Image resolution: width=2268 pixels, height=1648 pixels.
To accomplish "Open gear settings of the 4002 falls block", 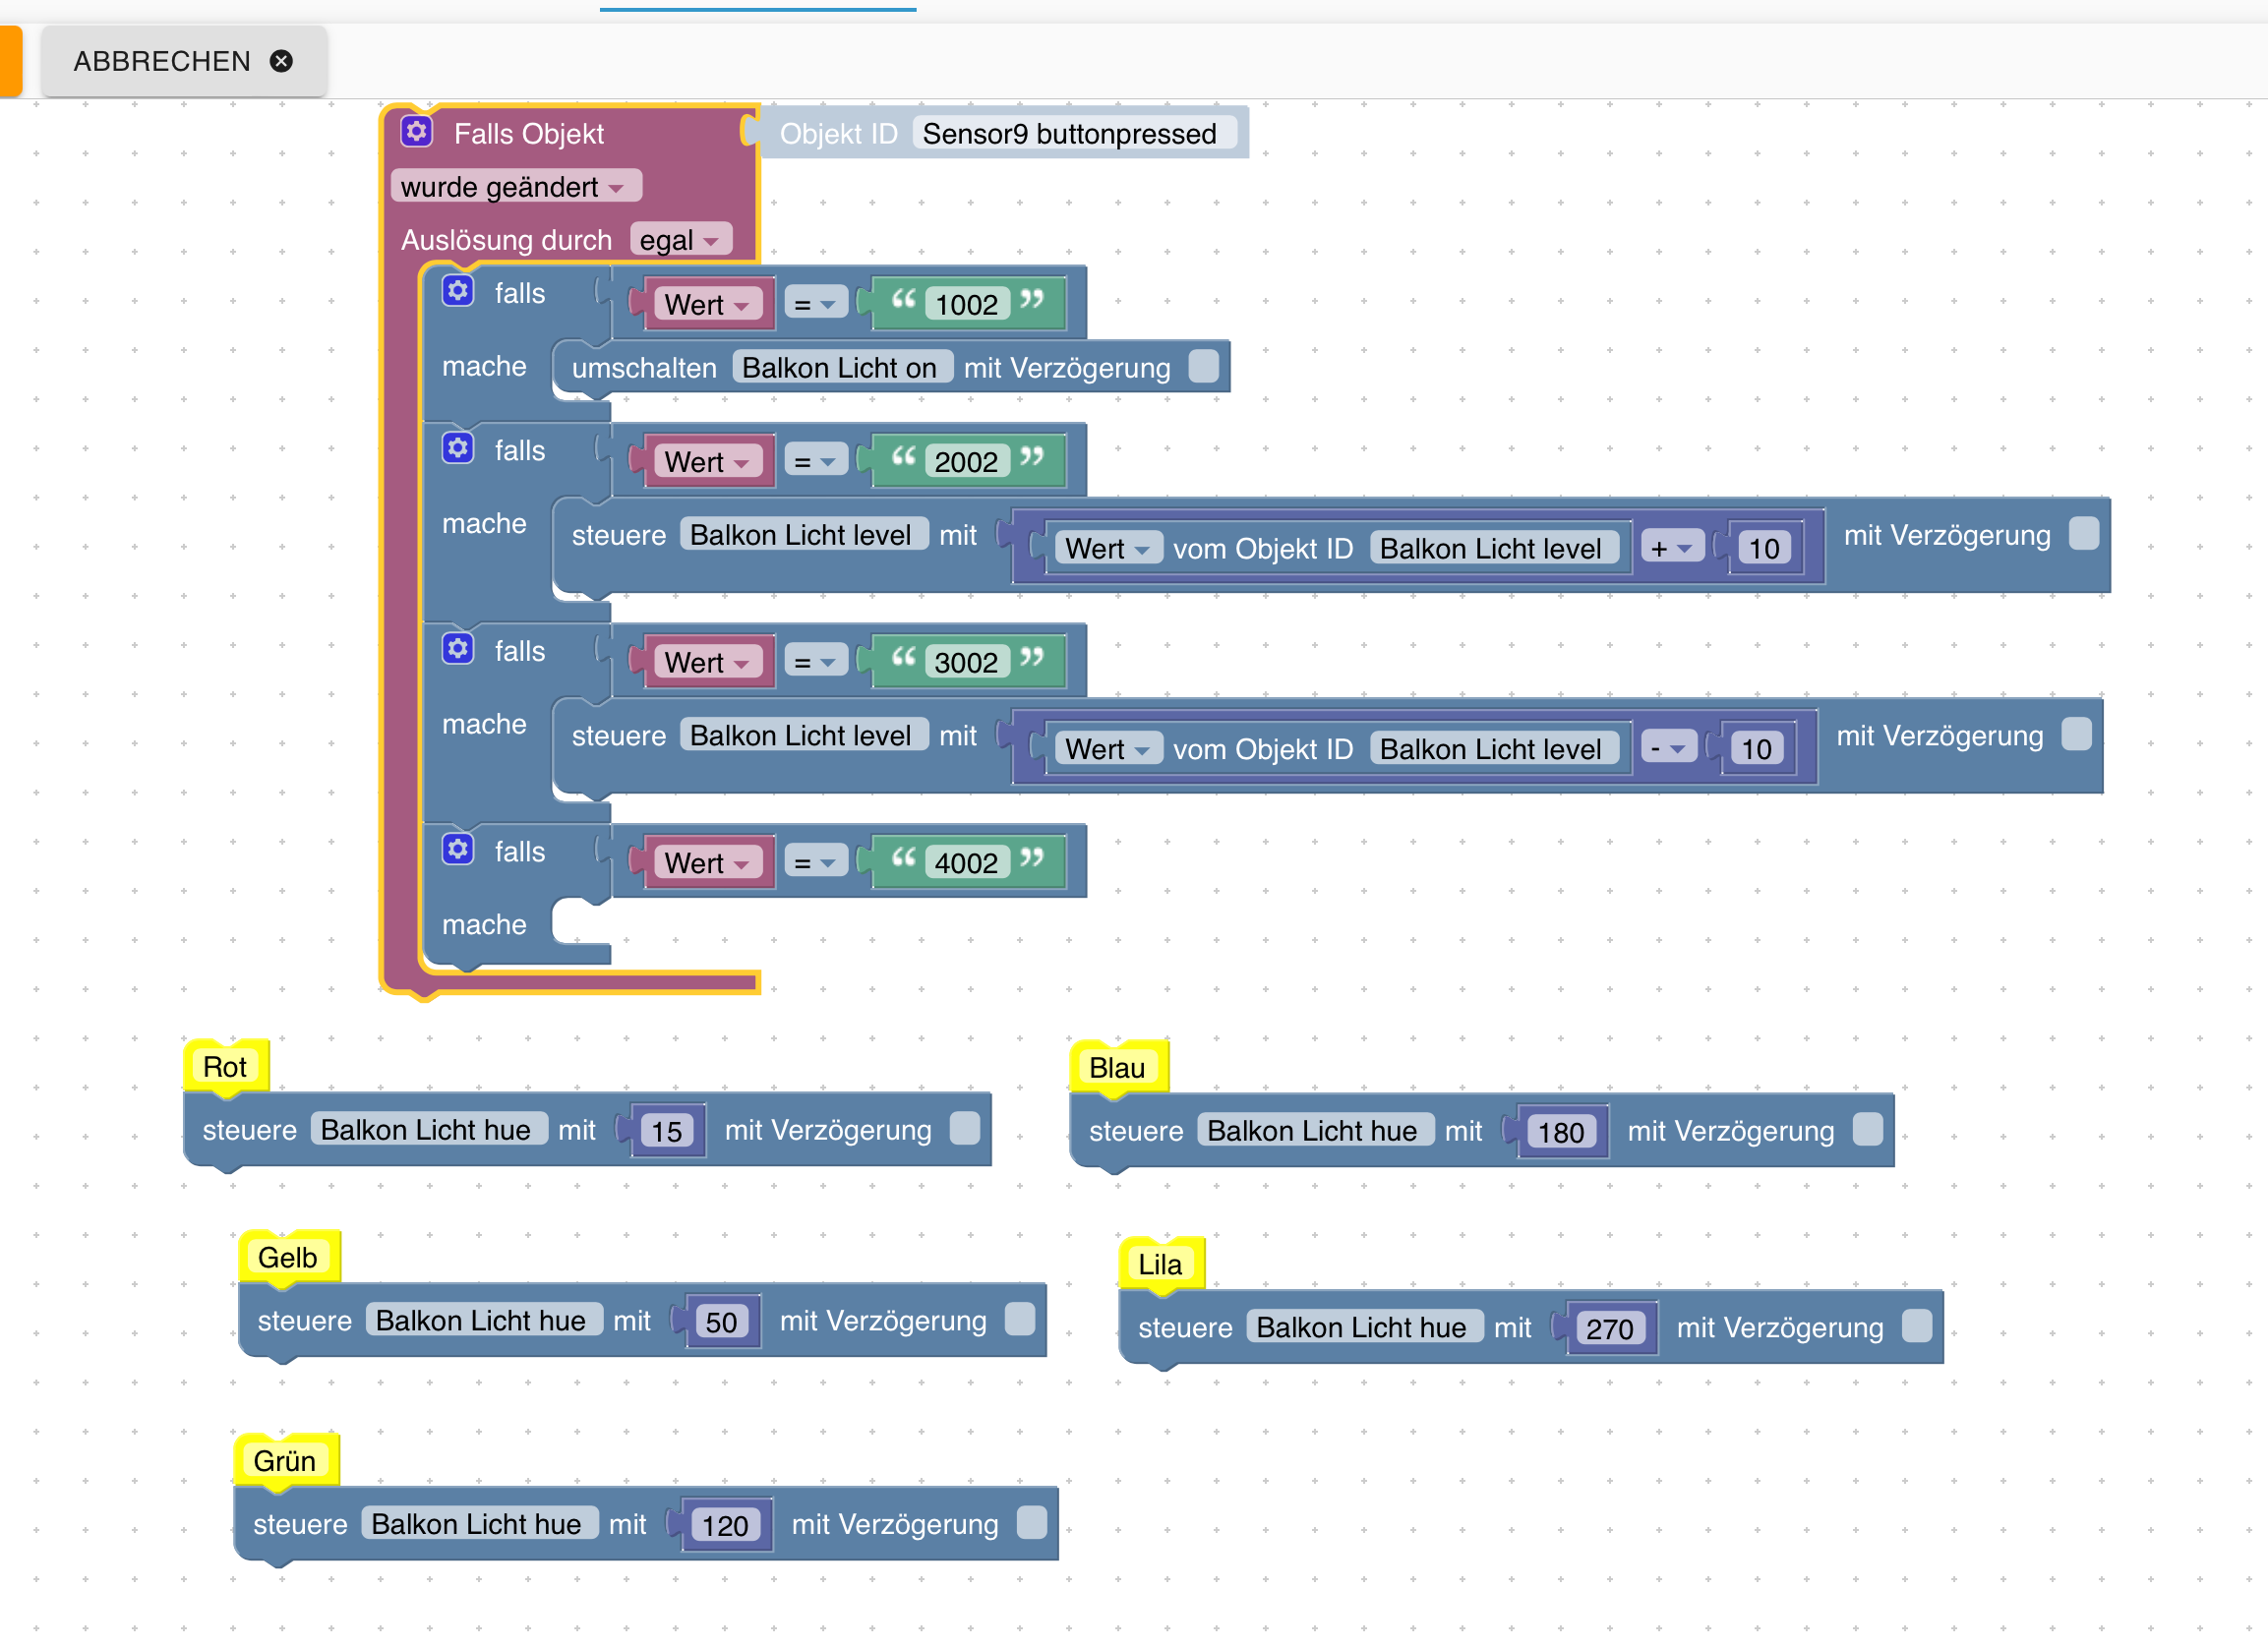I will [458, 850].
